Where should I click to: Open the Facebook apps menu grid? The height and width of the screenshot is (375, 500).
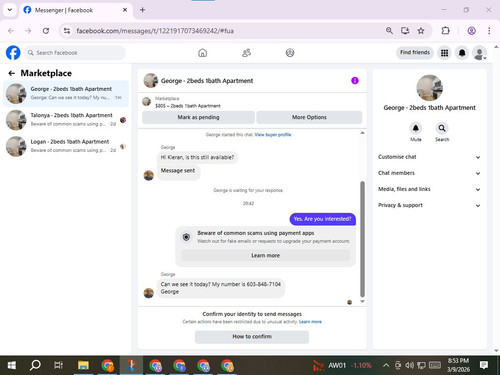coord(444,53)
